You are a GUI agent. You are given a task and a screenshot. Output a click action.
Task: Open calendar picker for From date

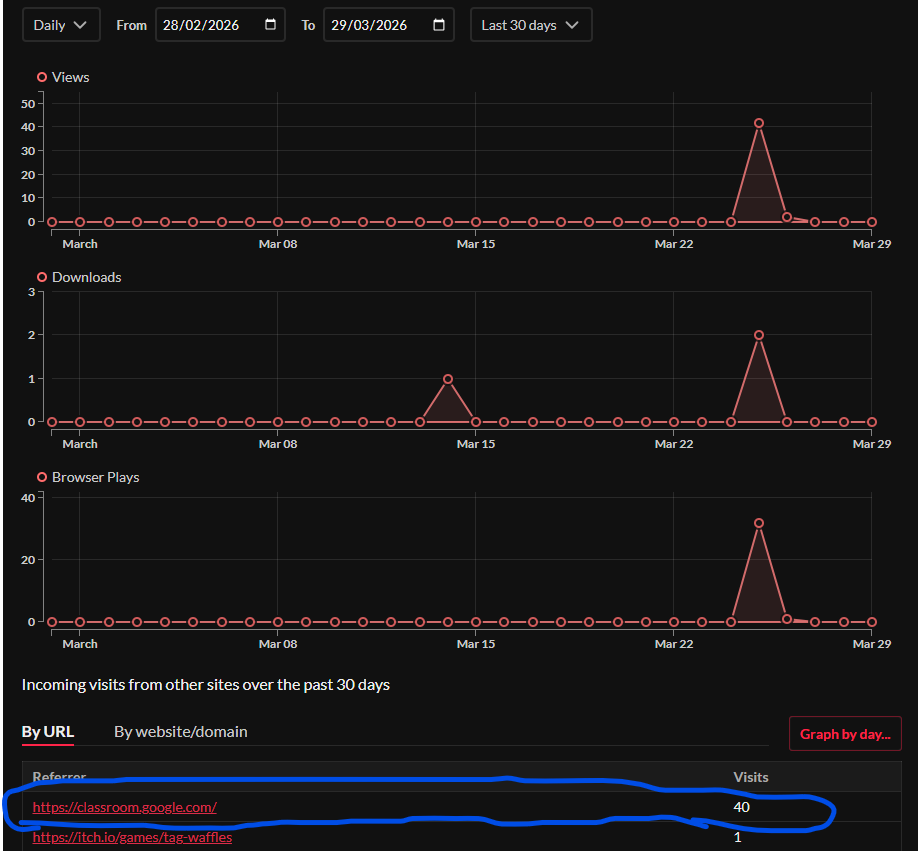(270, 25)
